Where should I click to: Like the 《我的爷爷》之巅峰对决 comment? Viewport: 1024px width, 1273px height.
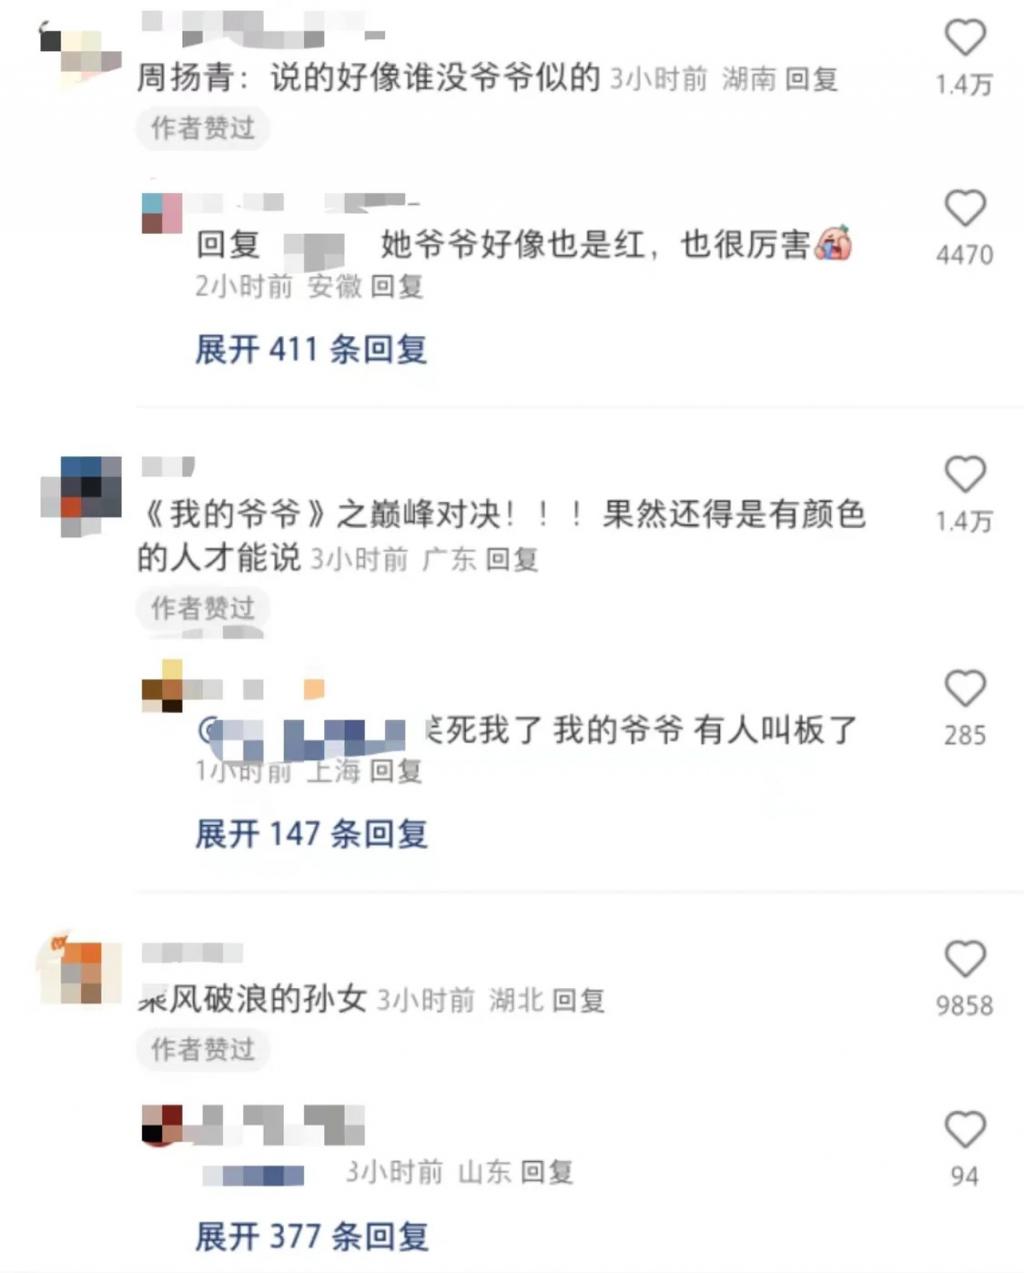pyautogui.click(x=965, y=474)
